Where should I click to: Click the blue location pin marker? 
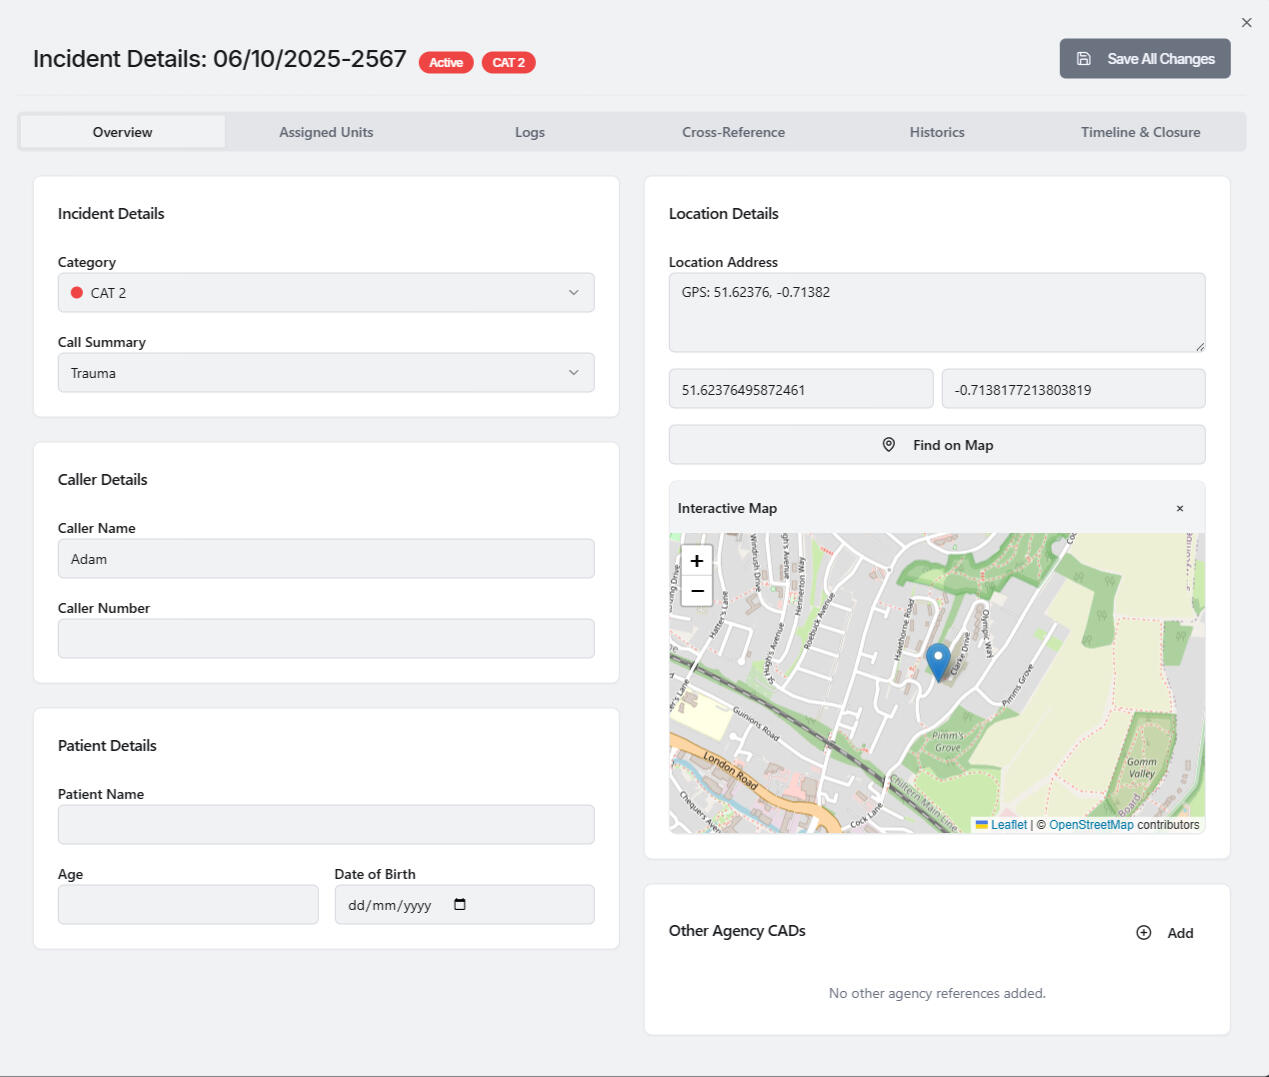[x=938, y=660]
